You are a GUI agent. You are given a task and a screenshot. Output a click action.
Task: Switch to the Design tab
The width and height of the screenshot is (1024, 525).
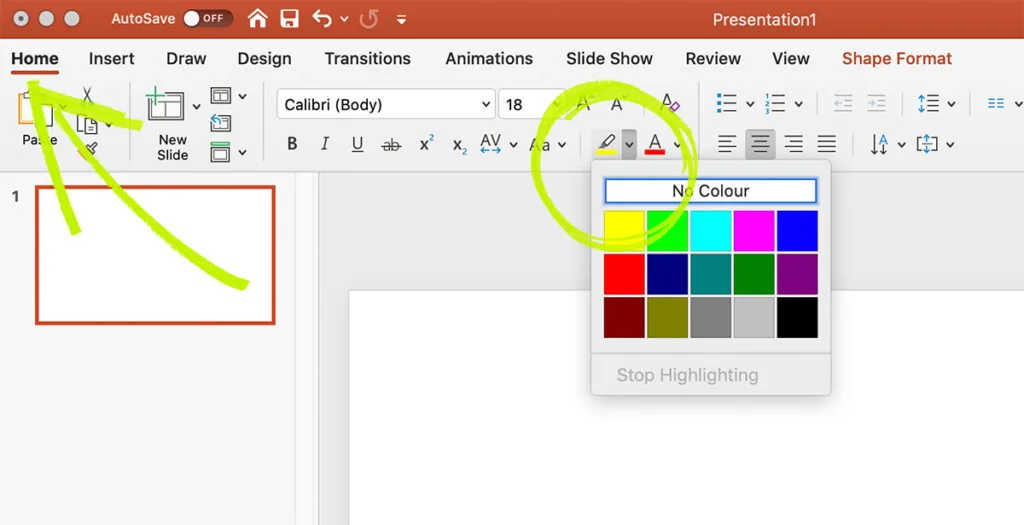click(264, 59)
